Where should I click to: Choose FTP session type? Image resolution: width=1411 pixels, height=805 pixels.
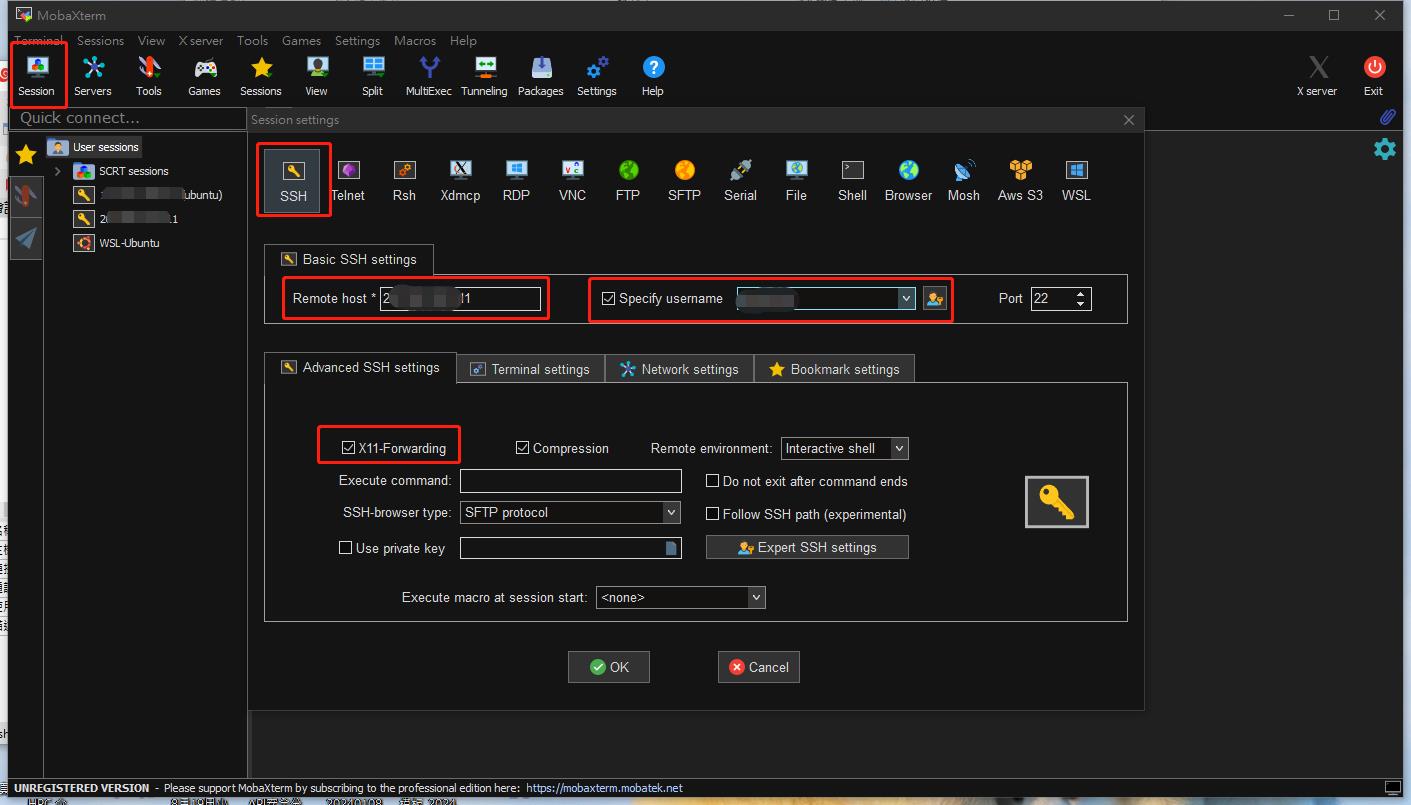point(628,181)
